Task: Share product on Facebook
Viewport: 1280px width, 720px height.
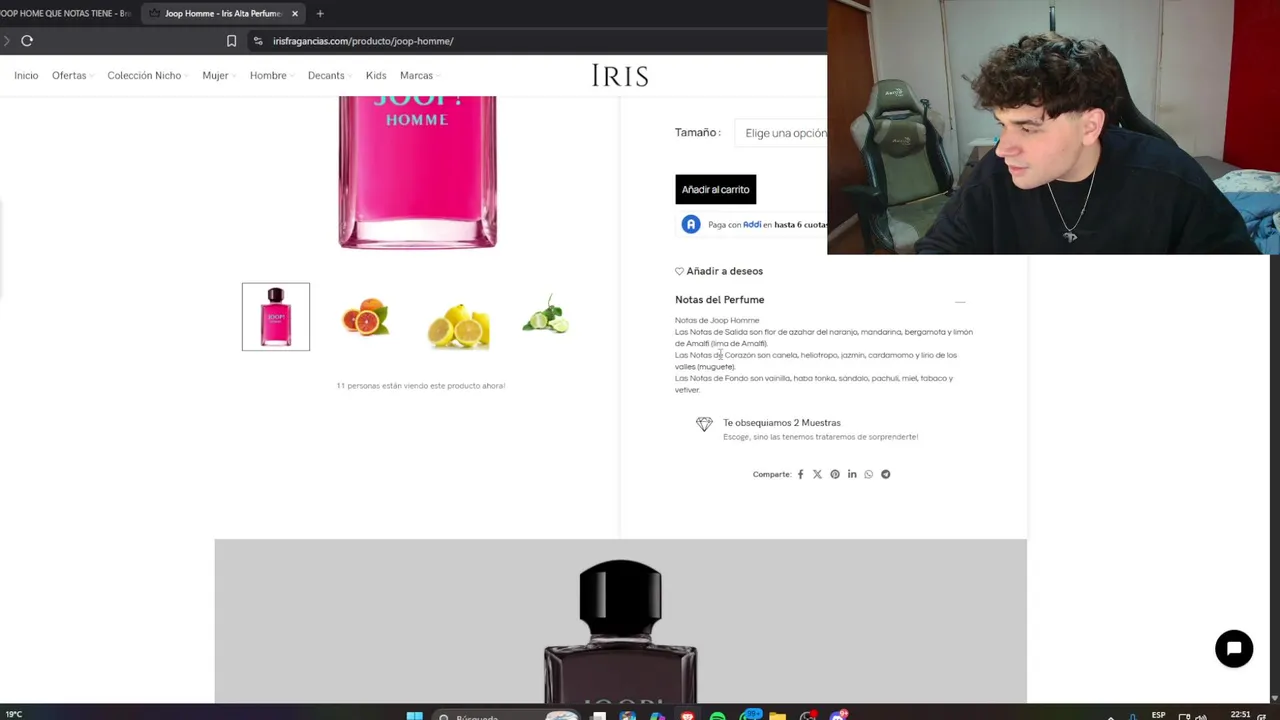Action: click(x=800, y=474)
